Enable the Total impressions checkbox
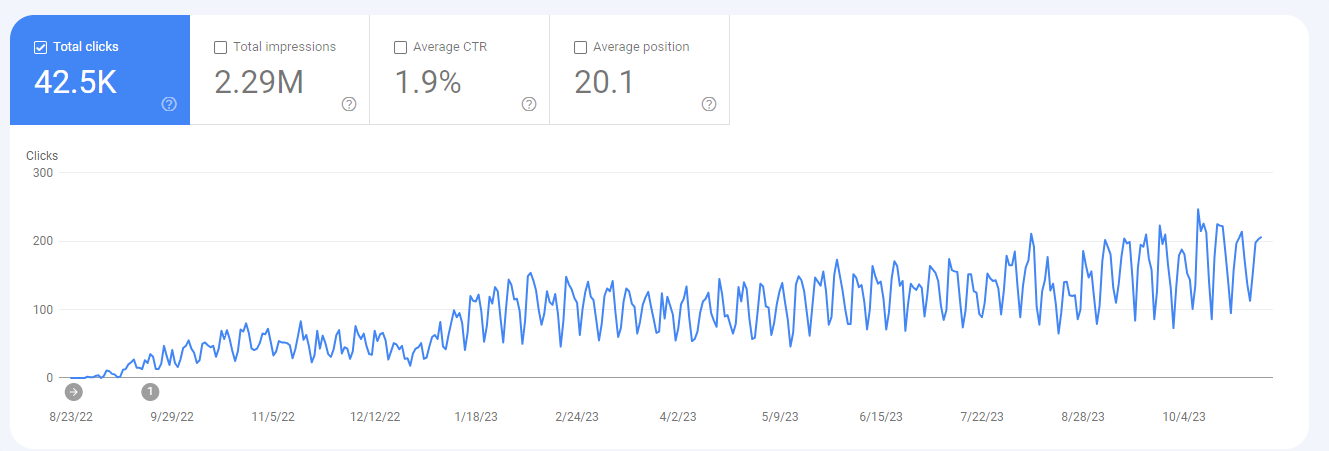1329x451 pixels. point(220,47)
